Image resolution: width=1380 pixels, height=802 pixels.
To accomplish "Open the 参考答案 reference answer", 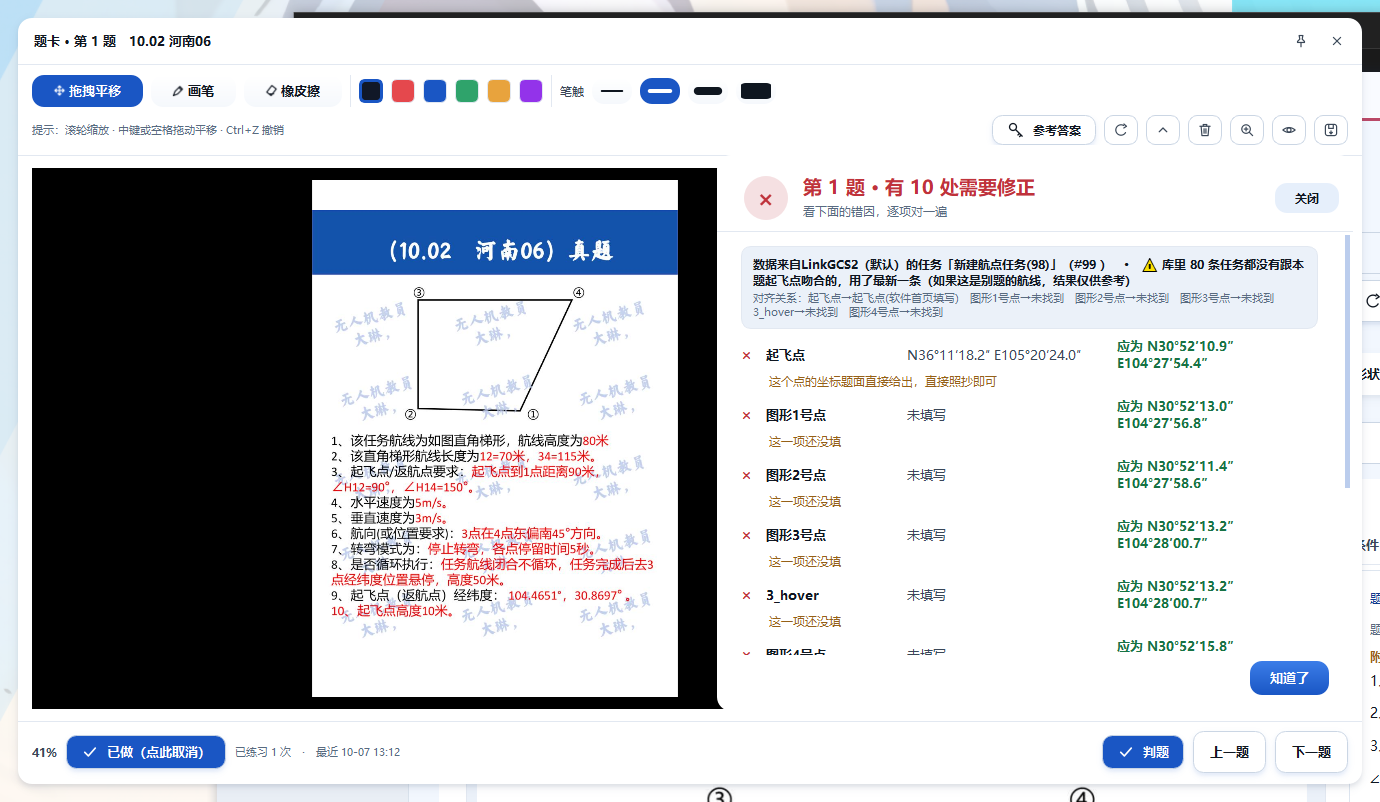I will click(x=1044, y=130).
